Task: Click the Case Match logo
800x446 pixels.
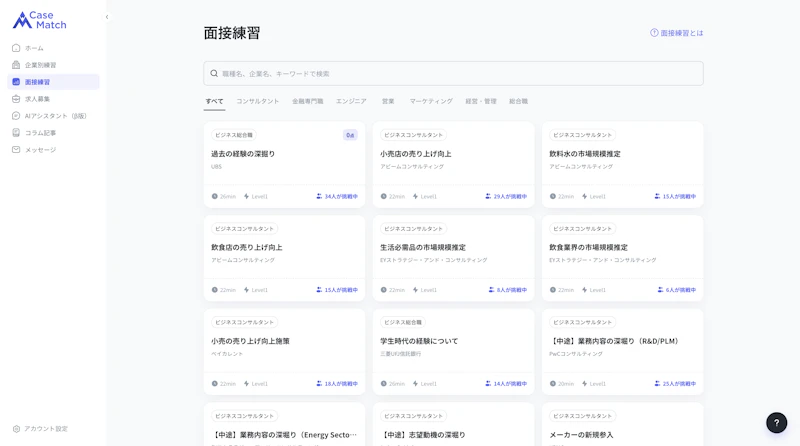Action: (39, 20)
